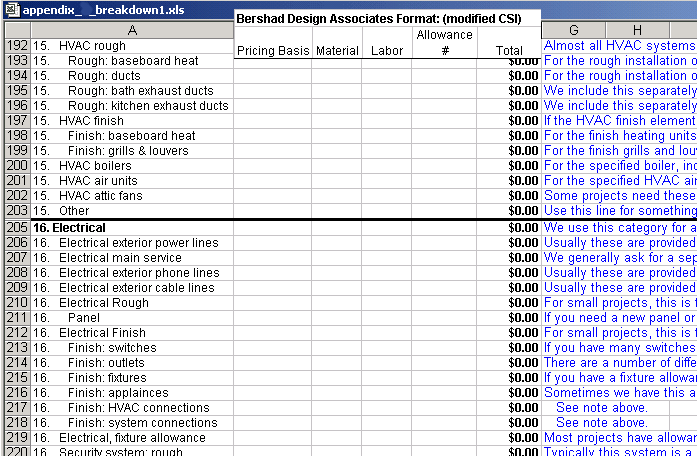697x456 pixels.
Task: Select row header 192
Action: point(17,46)
